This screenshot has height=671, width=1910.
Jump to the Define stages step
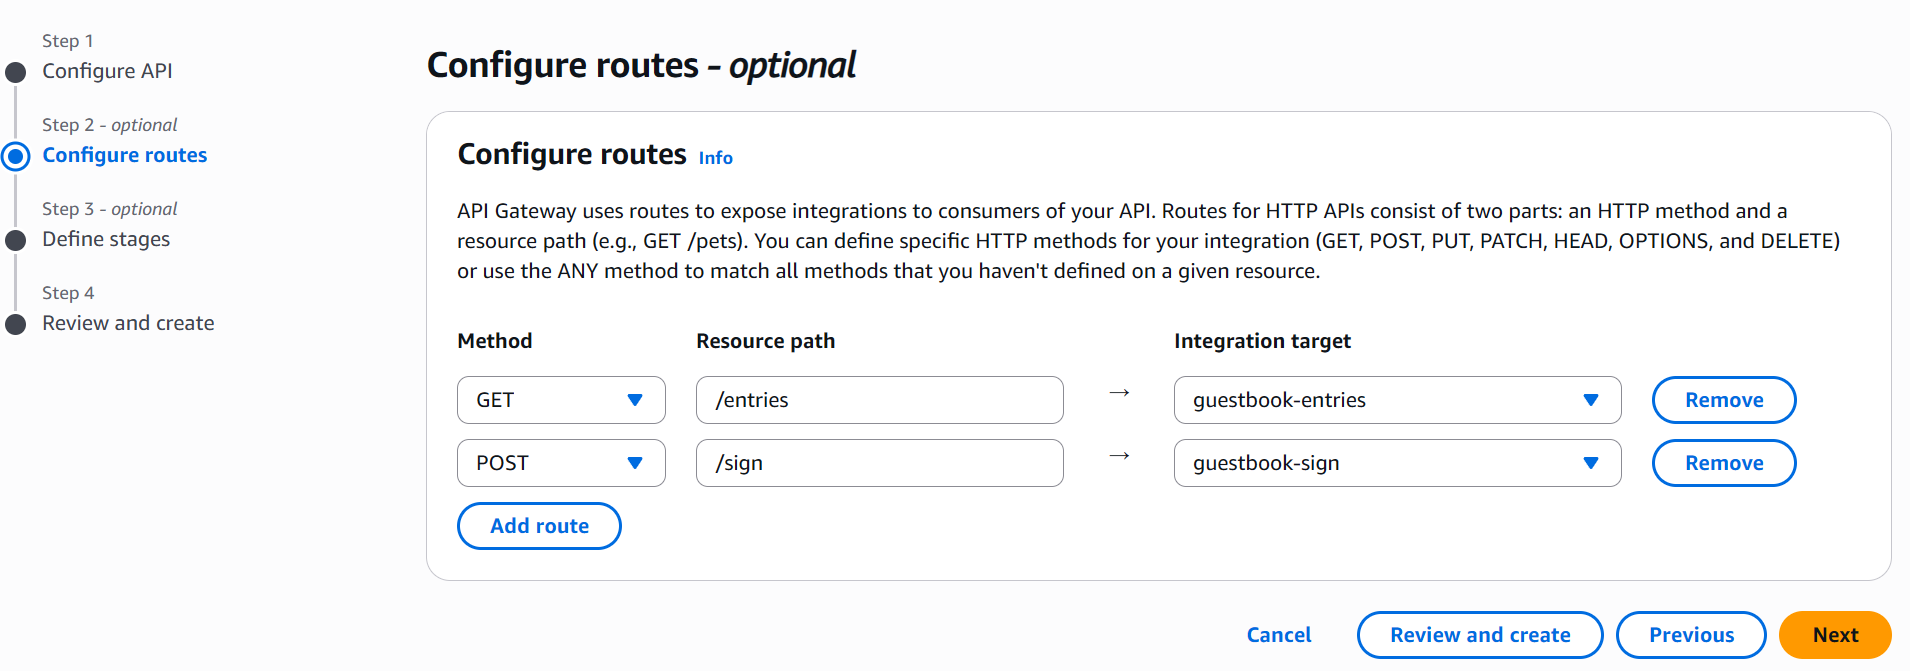[x=106, y=239]
